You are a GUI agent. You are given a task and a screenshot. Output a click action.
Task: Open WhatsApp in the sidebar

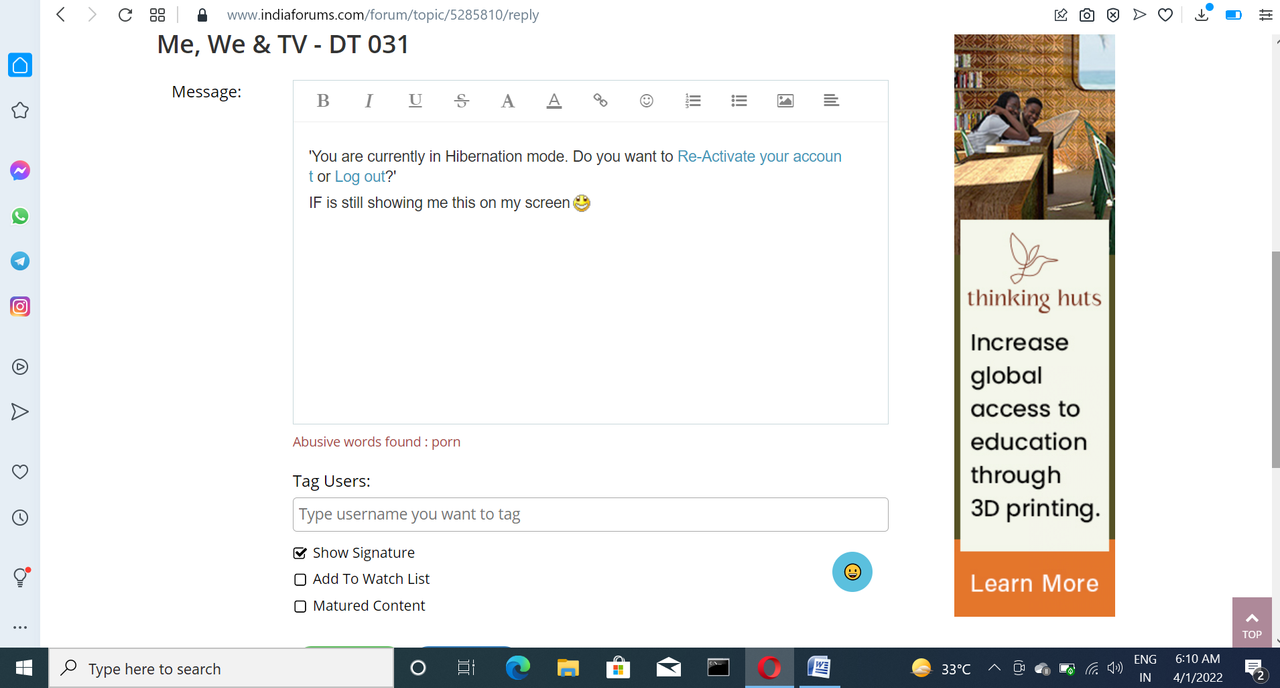[x=20, y=216]
